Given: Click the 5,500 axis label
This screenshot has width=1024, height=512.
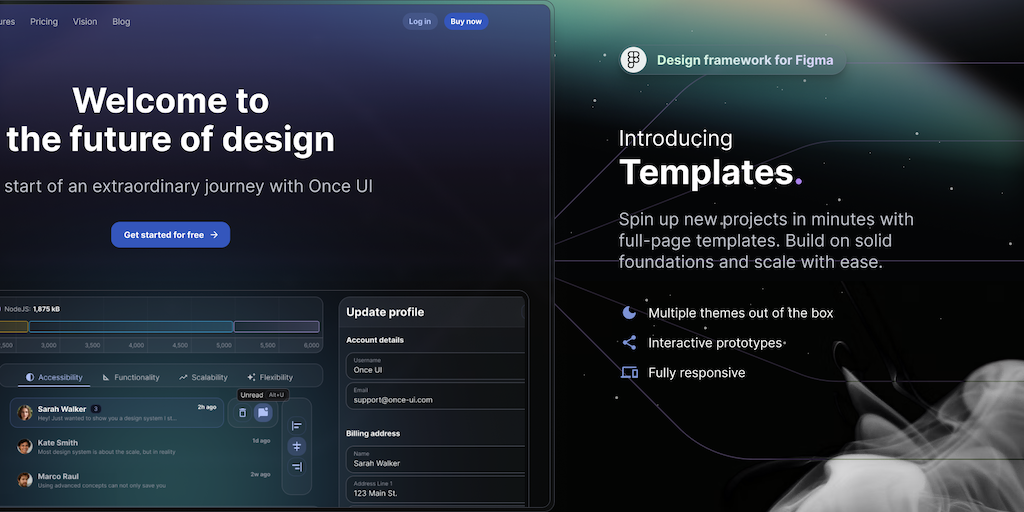Looking at the screenshot, I should (x=268, y=345).
